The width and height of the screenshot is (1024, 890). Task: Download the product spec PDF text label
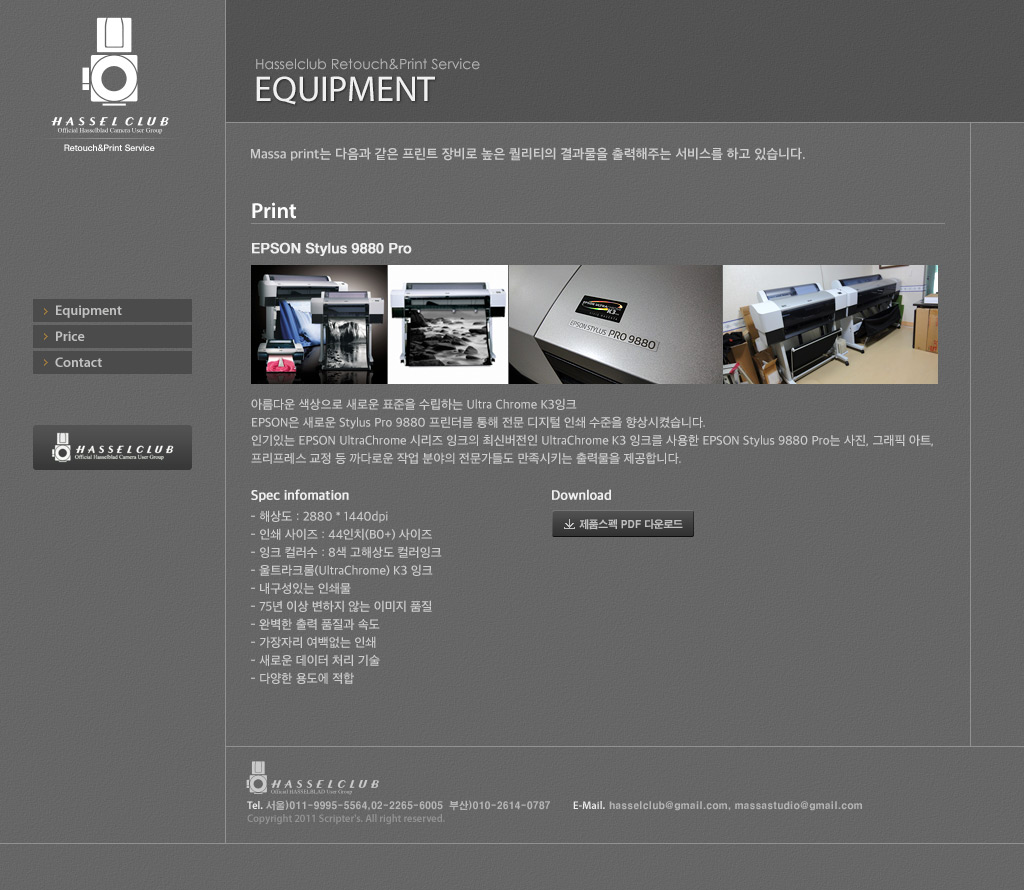[630, 524]
